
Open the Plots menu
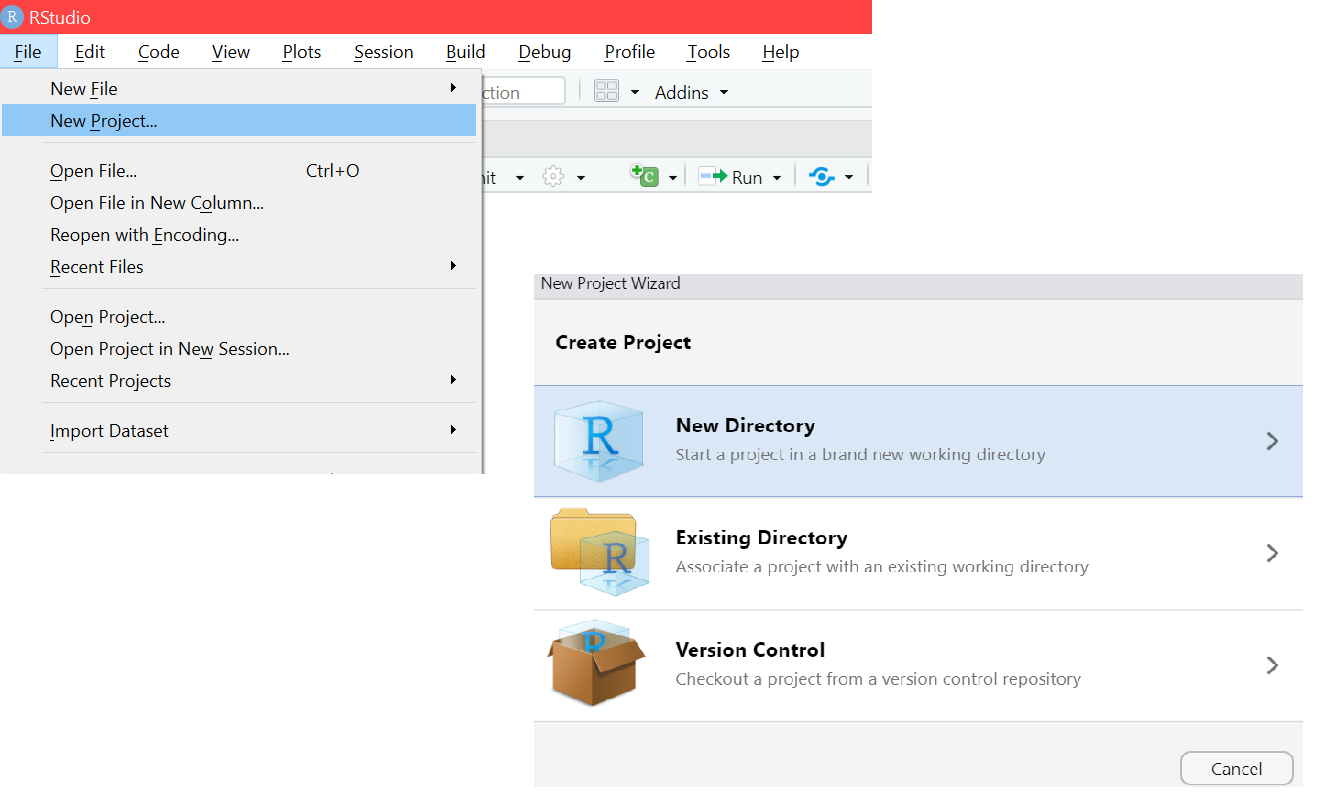pyautogui.click(x=302, y=52)
